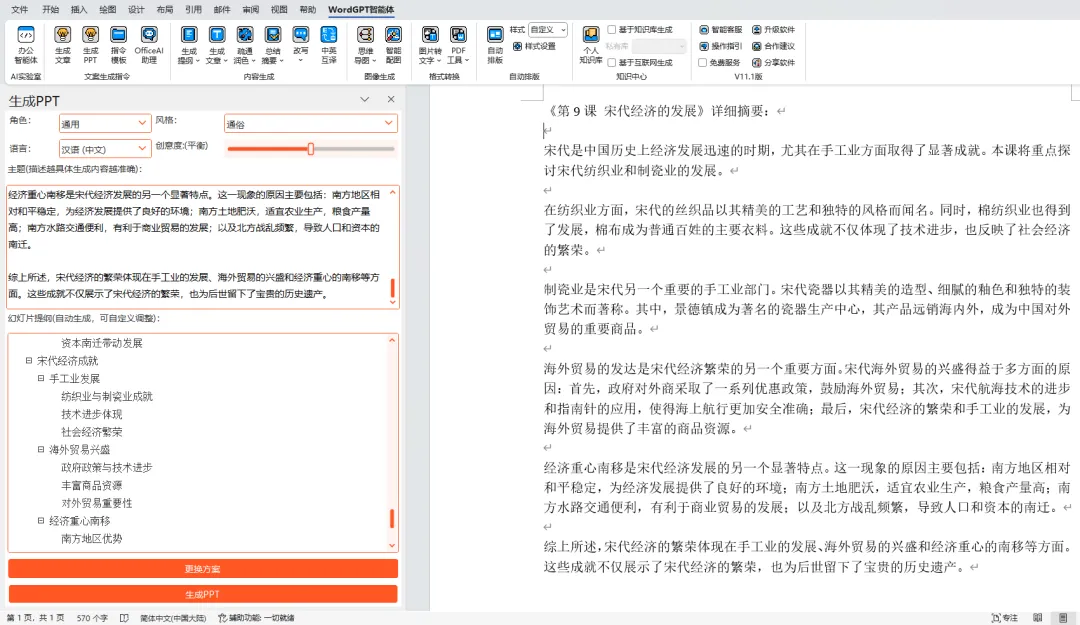Image resolution: width=1080 pixels, height=625 pixels.
Task: Open the 风格 dropdown showing 通俗
Action: tap(311, 123)
